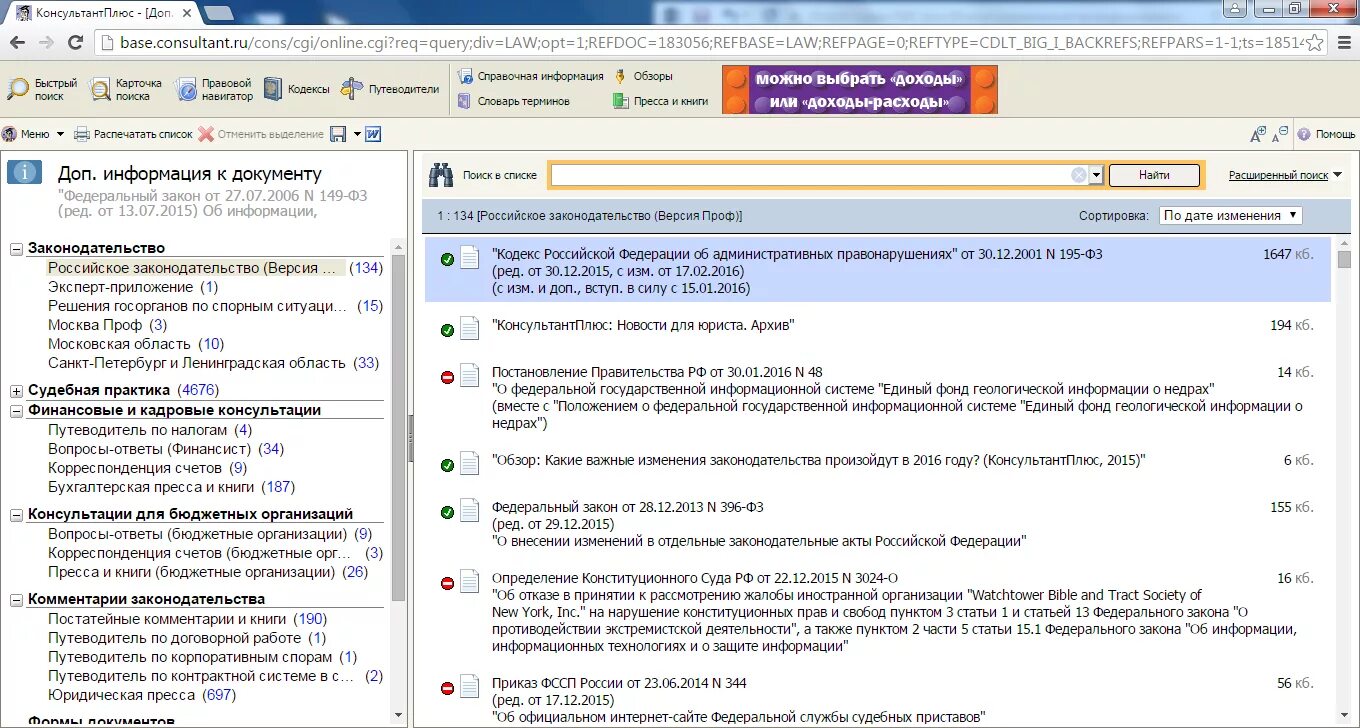Increase font size with A+ icon
Screen dimensions: 1360x728
1259,134
